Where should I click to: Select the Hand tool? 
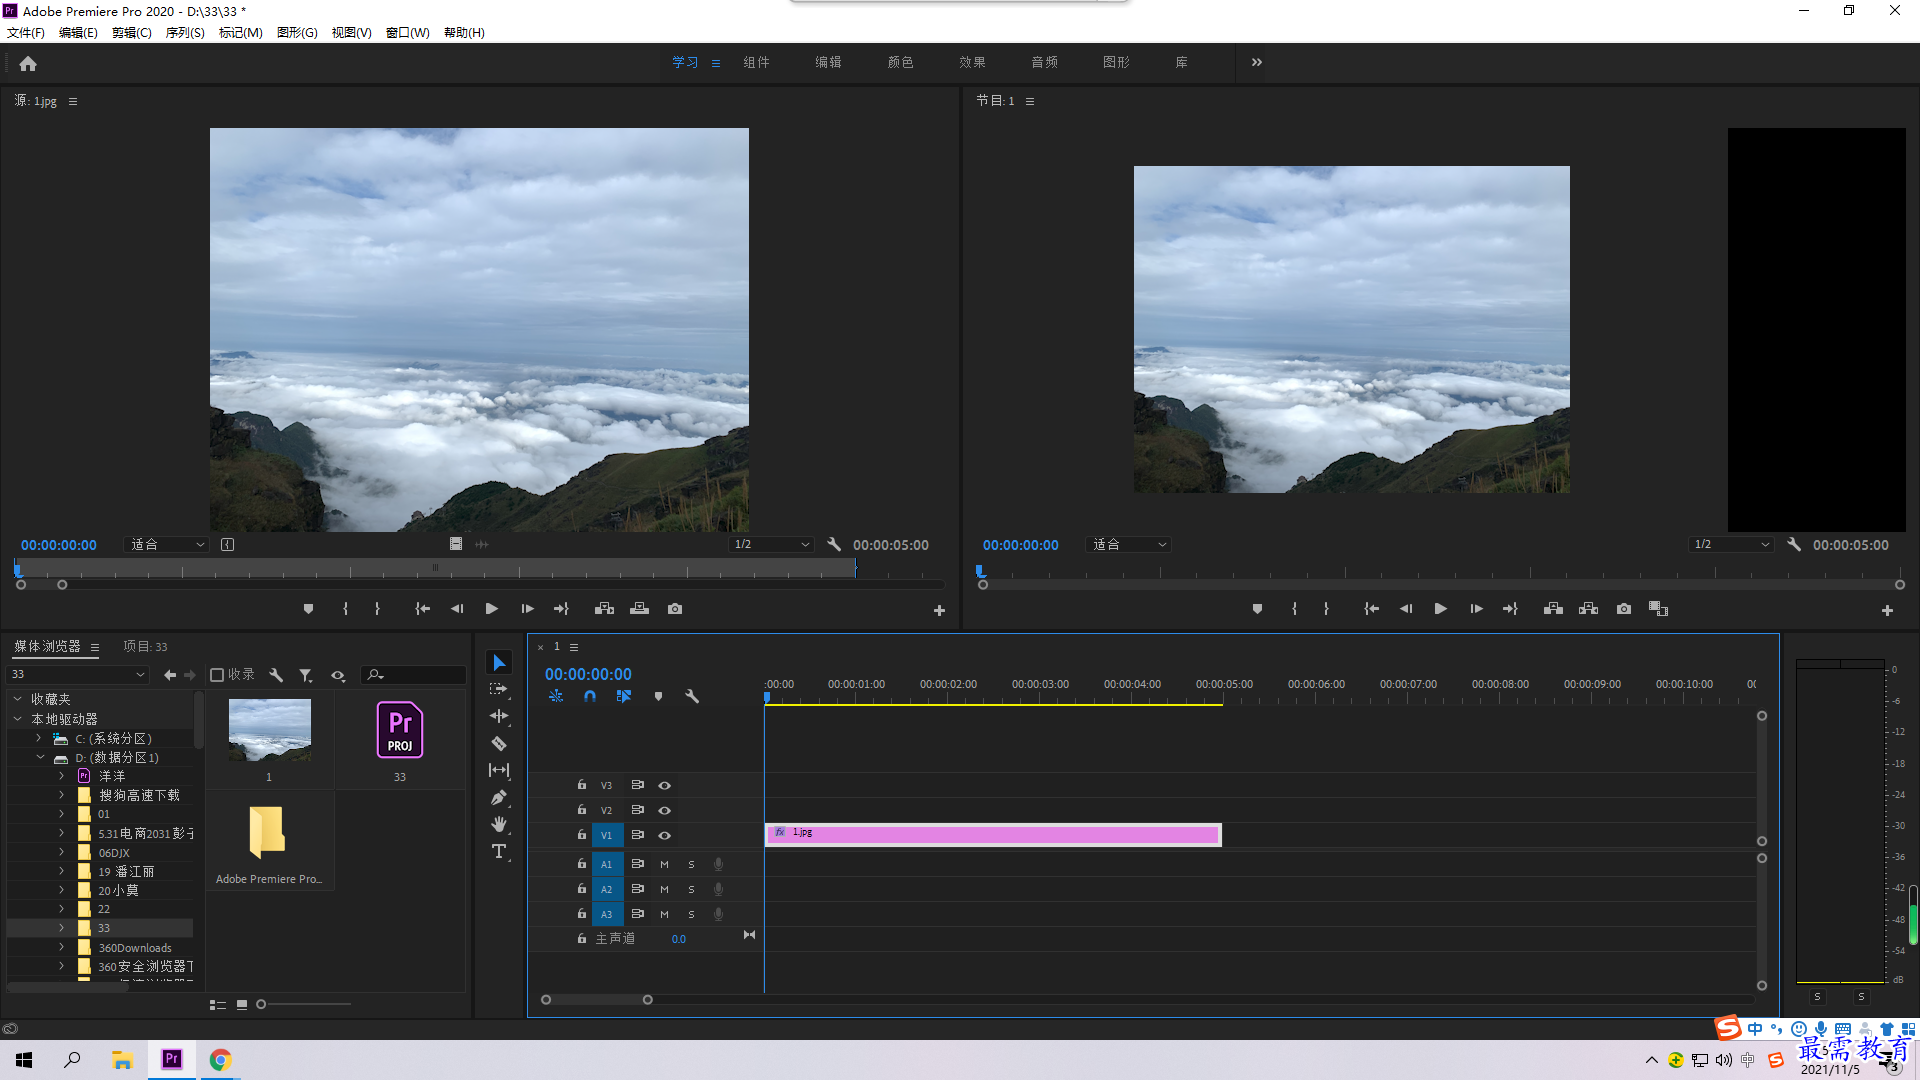point(499,824)
